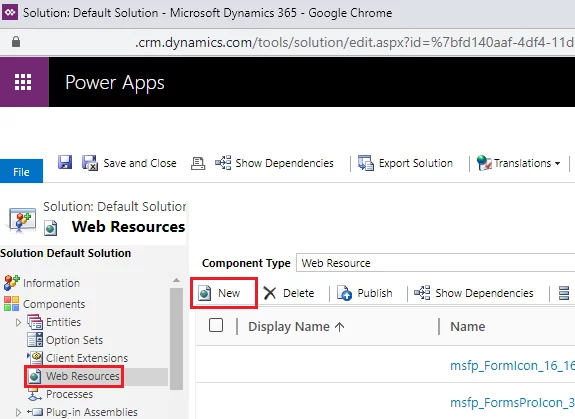The height and width of the screenshot is (419, 575).
Task: Select Option Sets in the tree
Action: pyautogui.click(x=74, y=340)
